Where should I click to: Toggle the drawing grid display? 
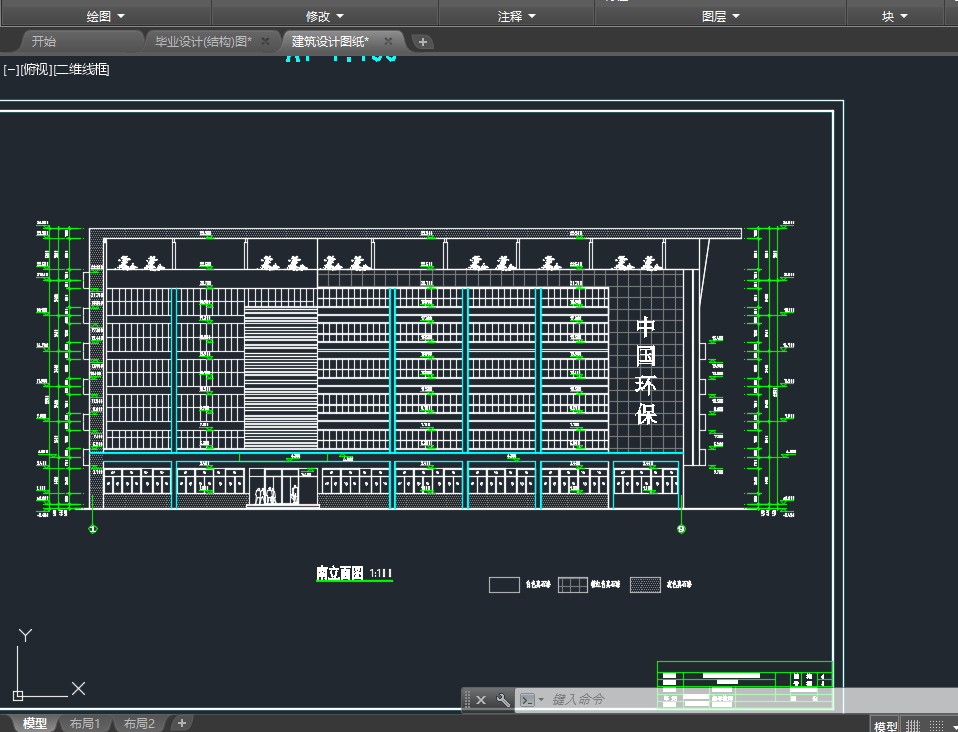pos(913,726)
